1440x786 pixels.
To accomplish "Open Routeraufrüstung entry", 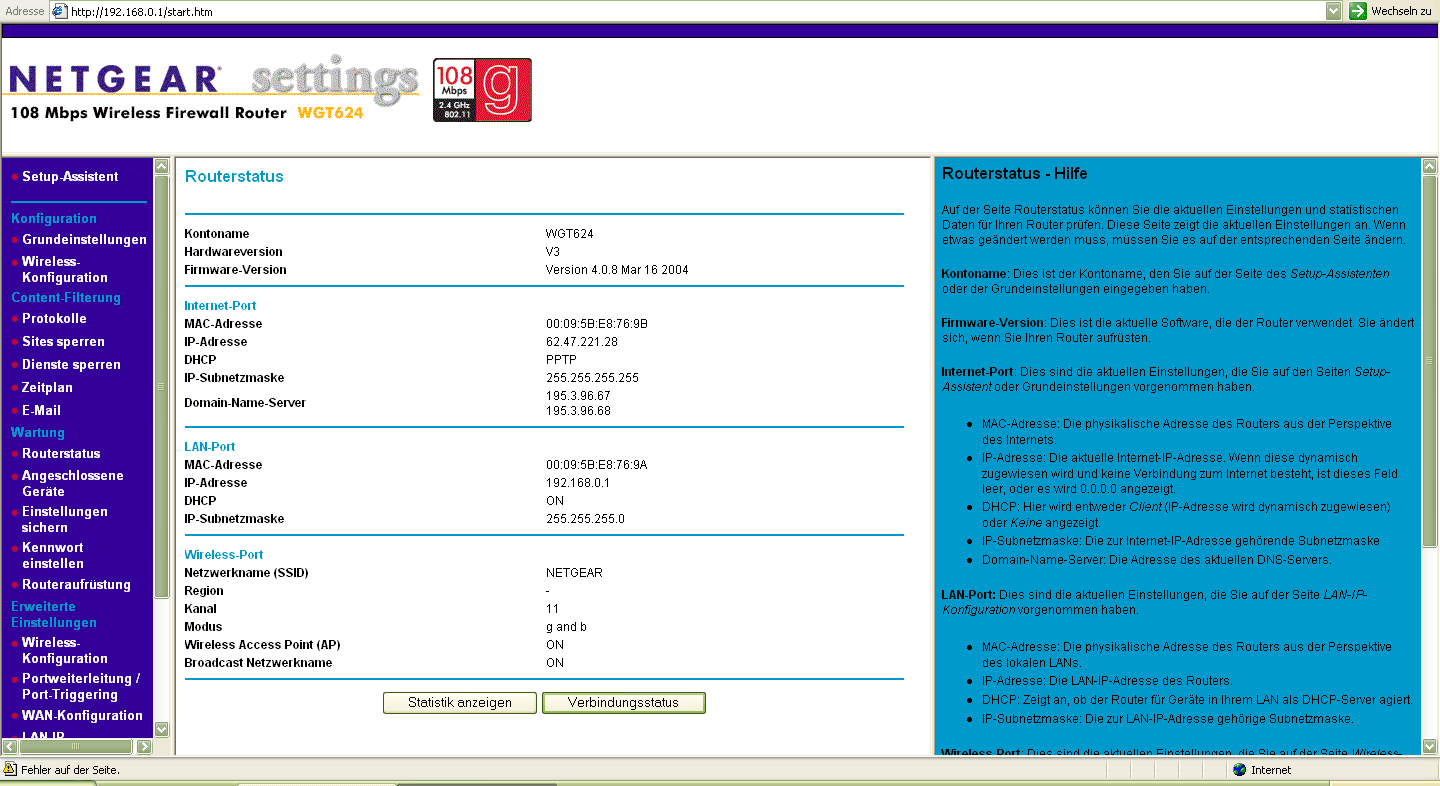I will tap(76, 584).
